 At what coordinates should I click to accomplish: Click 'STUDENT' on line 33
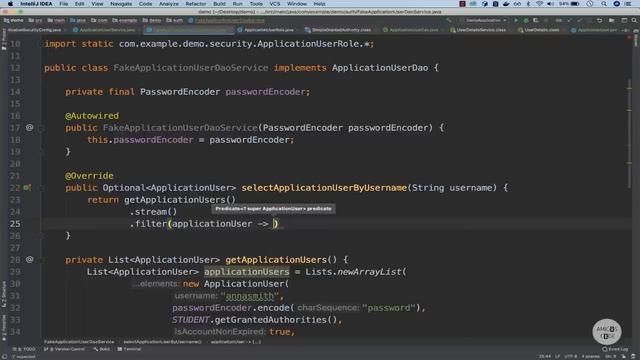[190, 320]
